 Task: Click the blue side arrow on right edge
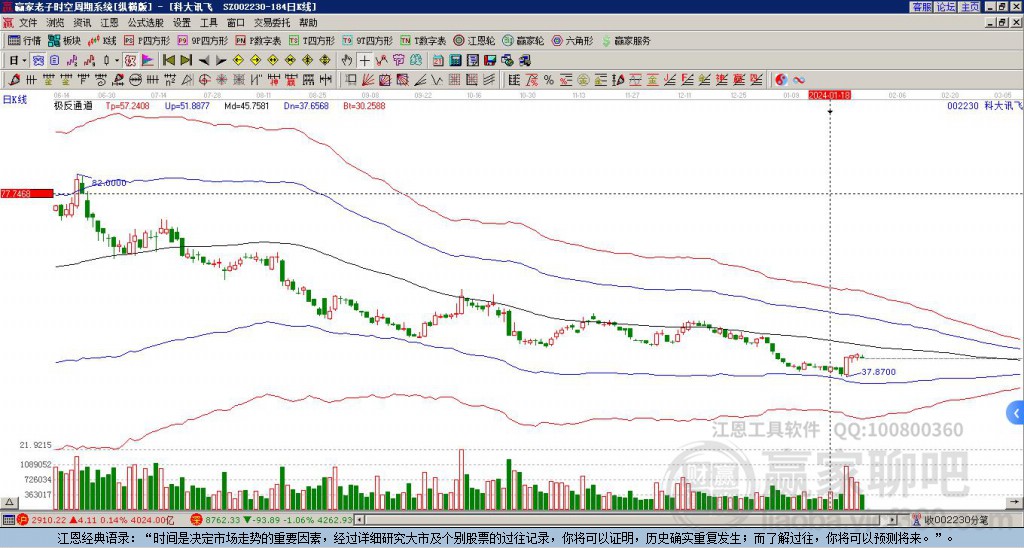1017,412
